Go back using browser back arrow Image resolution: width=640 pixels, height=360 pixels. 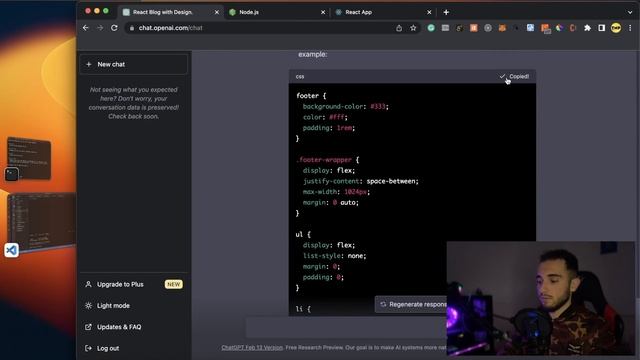tap(86, 28)
